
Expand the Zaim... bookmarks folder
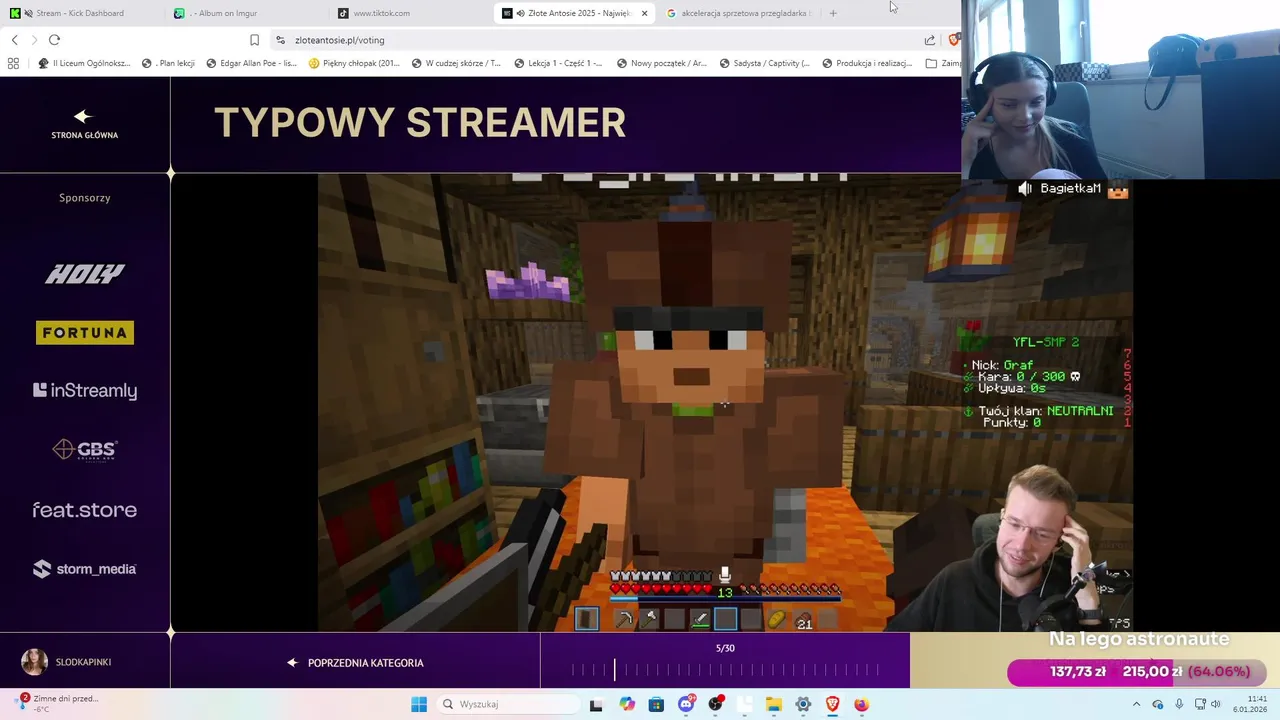click(x=943, y=63)
